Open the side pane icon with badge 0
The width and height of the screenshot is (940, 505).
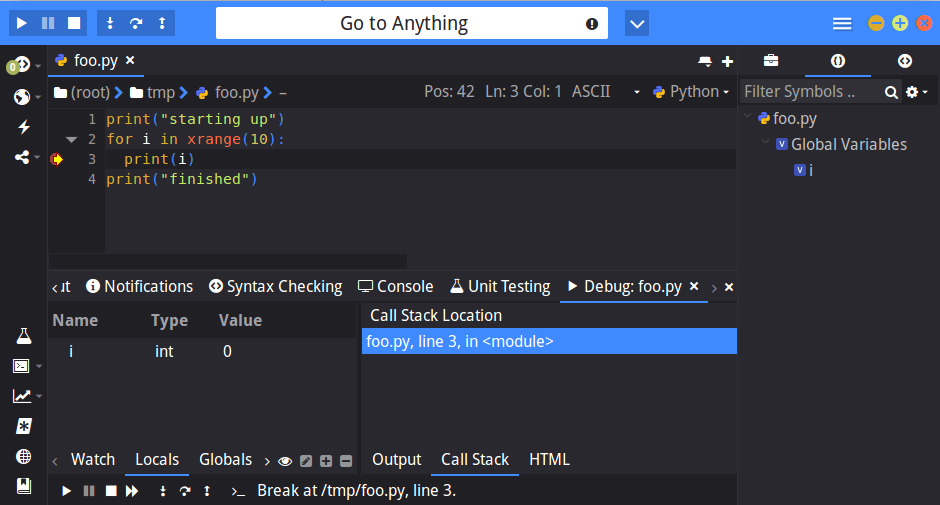(20, 65)
